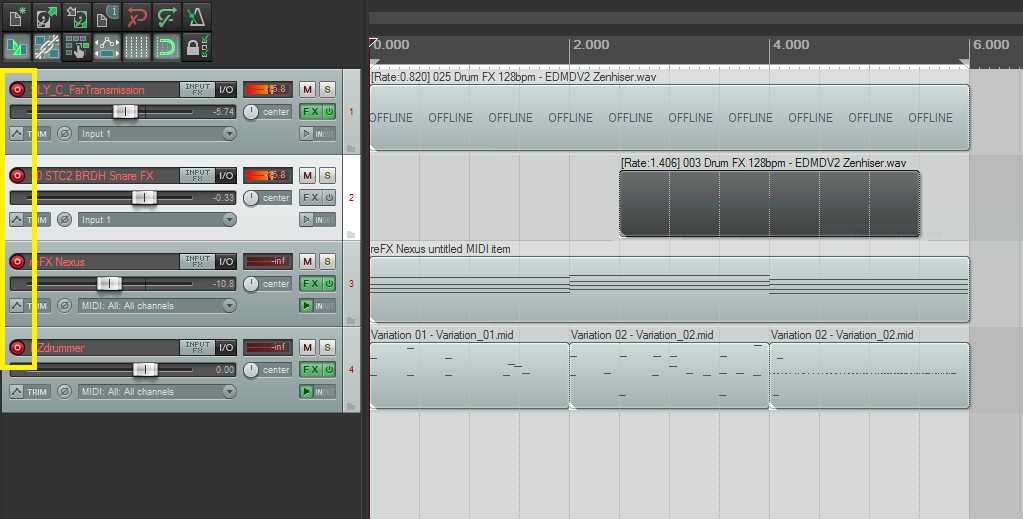Image resolution: width=1023 pixels, height=519 pixels.
Task: Open project using the disk icon
Action: click(x=47, y=16)
